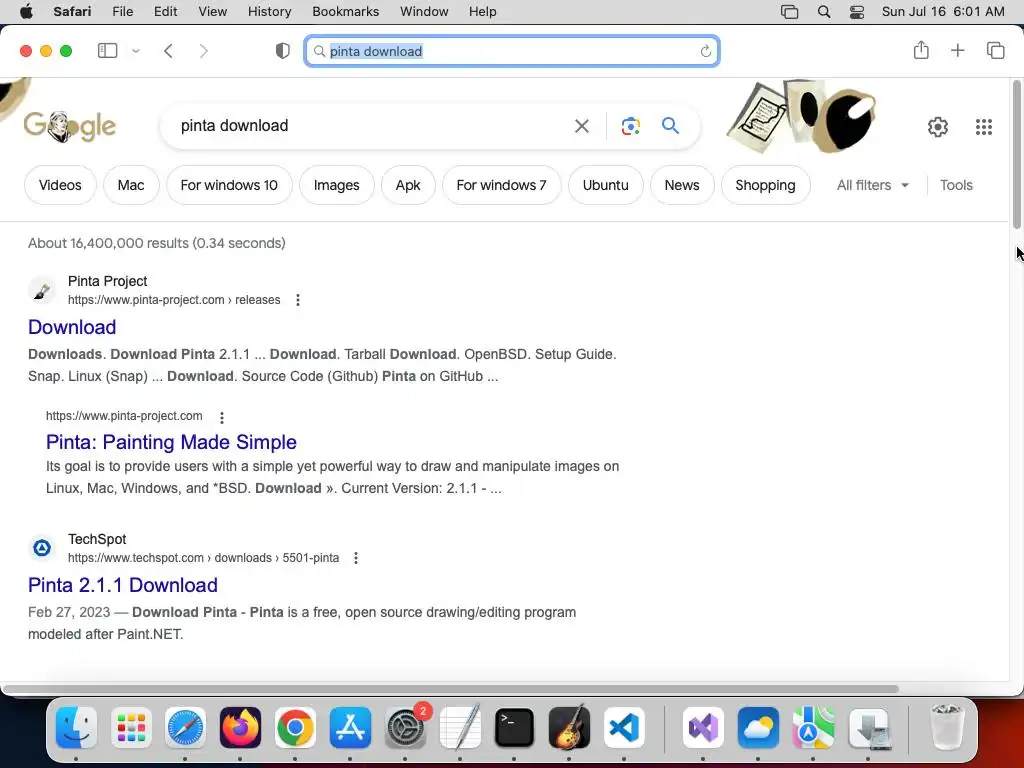The width and height of the screenshot is (1024, 768).
Task: Click the vertical page scrollbar
Action: (1017, 154)
